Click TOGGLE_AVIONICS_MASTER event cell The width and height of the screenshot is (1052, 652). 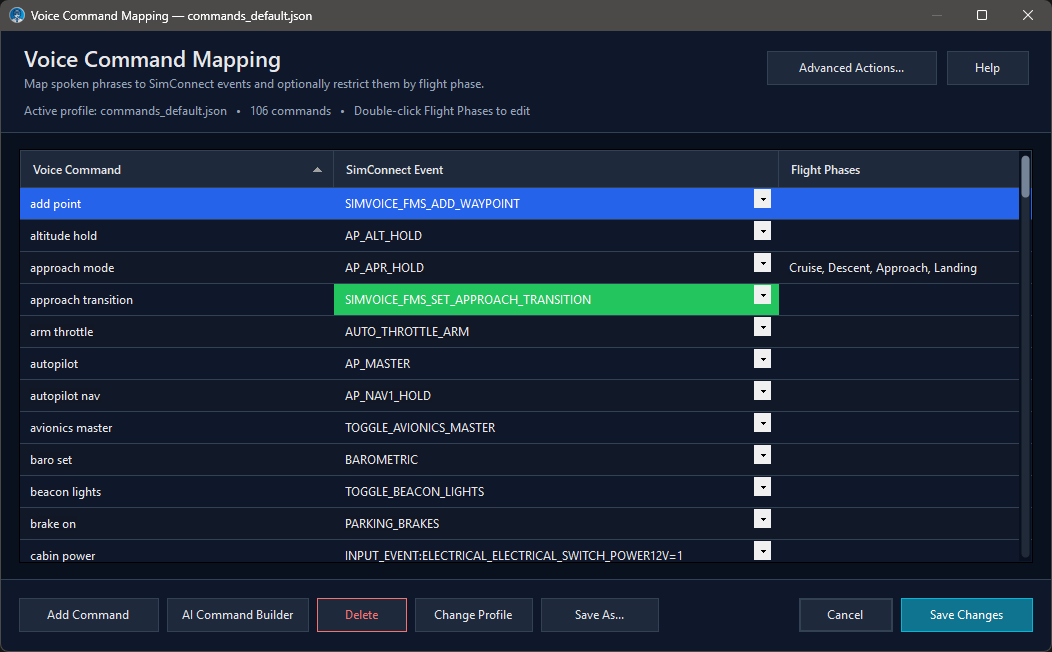556,428
